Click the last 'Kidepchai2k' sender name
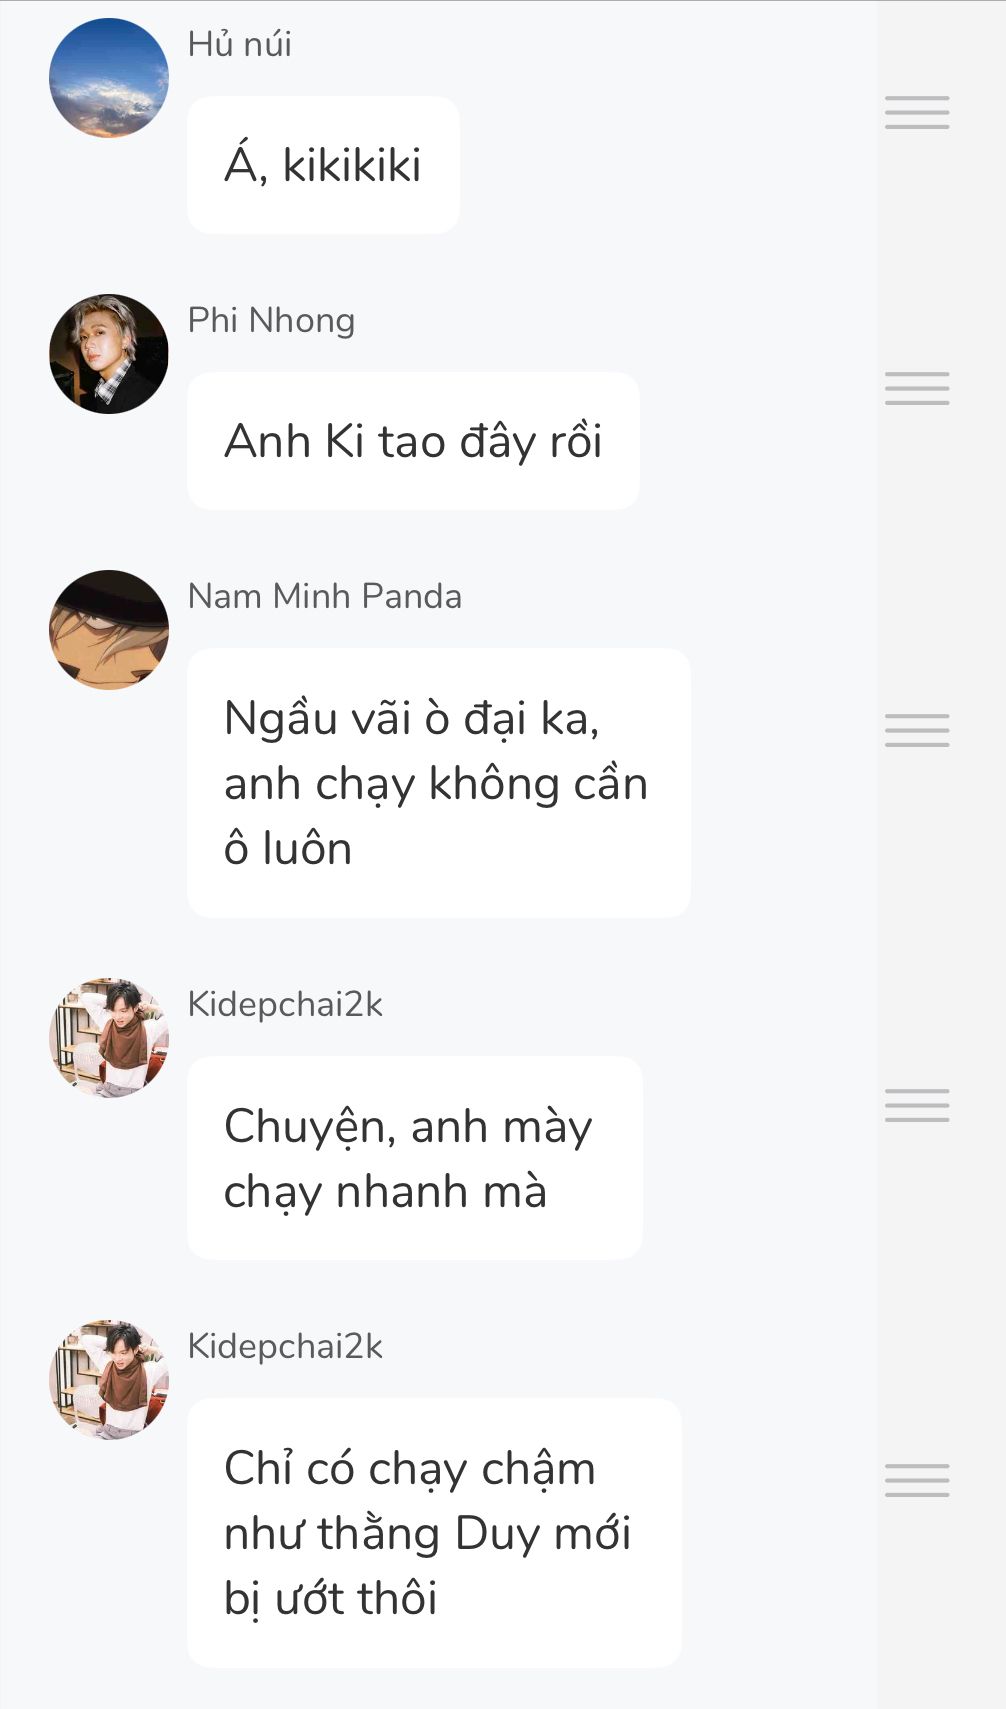 click(285, 1347)
